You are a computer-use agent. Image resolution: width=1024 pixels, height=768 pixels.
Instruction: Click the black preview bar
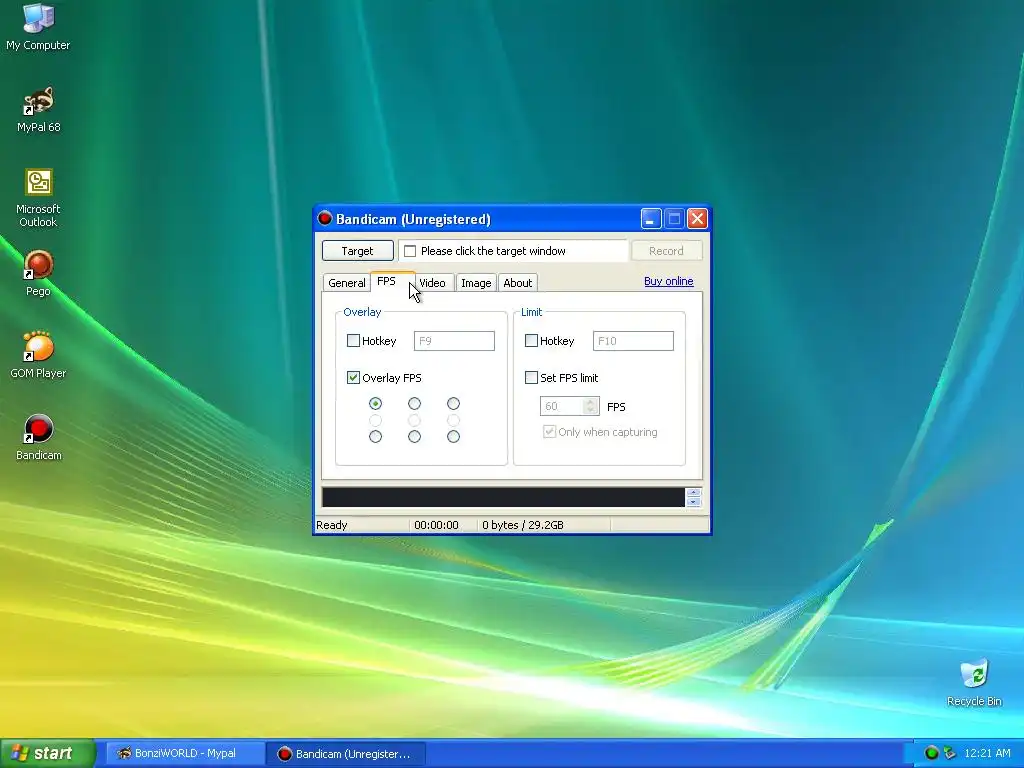tap(504, 497)
